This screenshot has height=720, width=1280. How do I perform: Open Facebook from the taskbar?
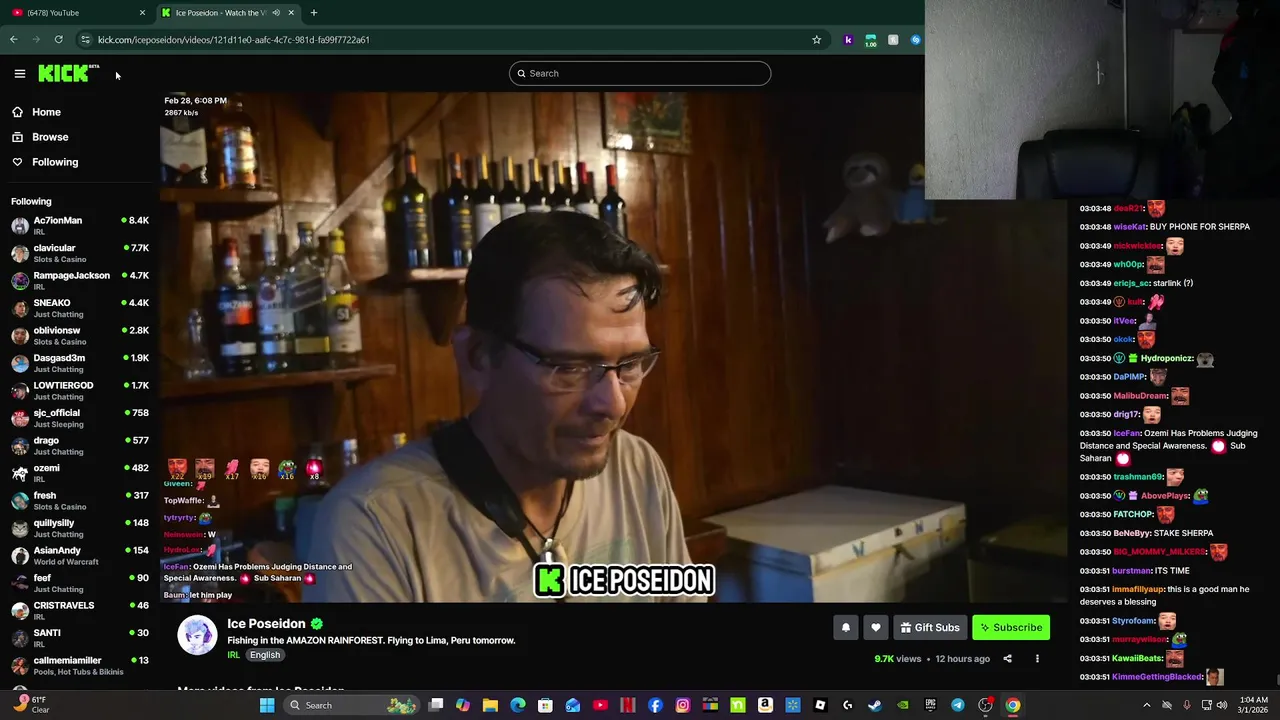(x=655, y=705)
